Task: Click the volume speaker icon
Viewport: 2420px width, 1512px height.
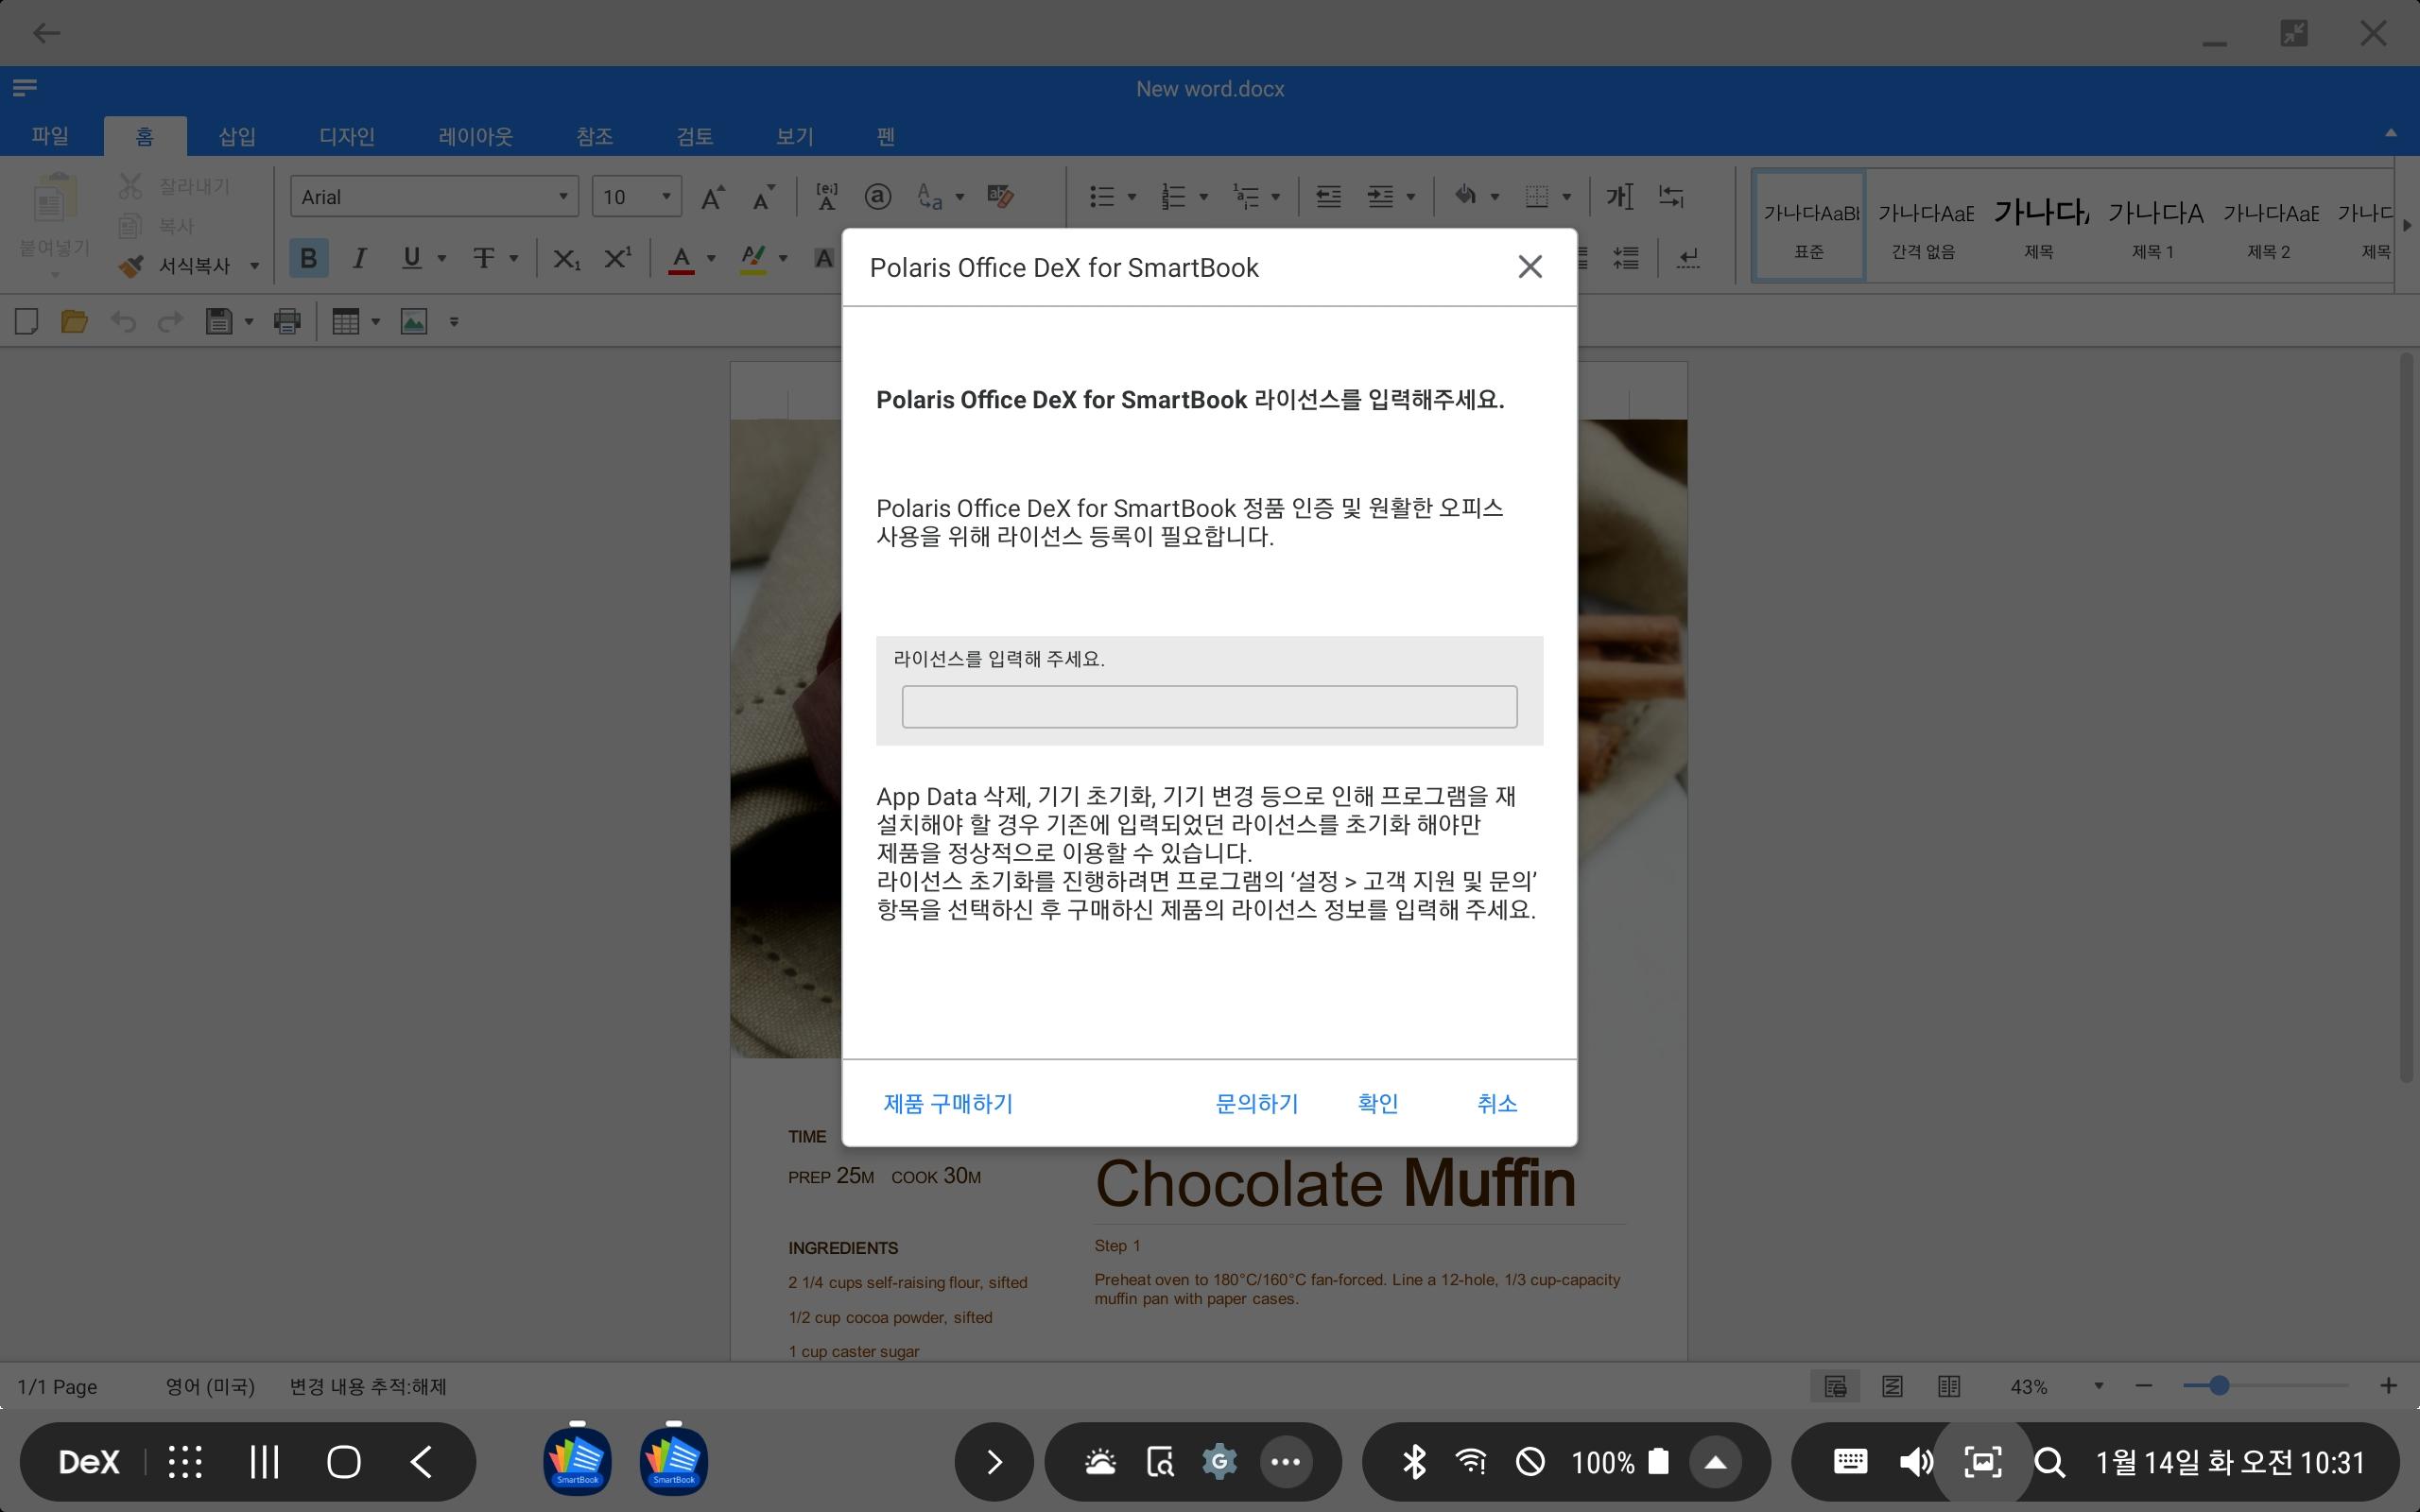Action: 1915,1462
